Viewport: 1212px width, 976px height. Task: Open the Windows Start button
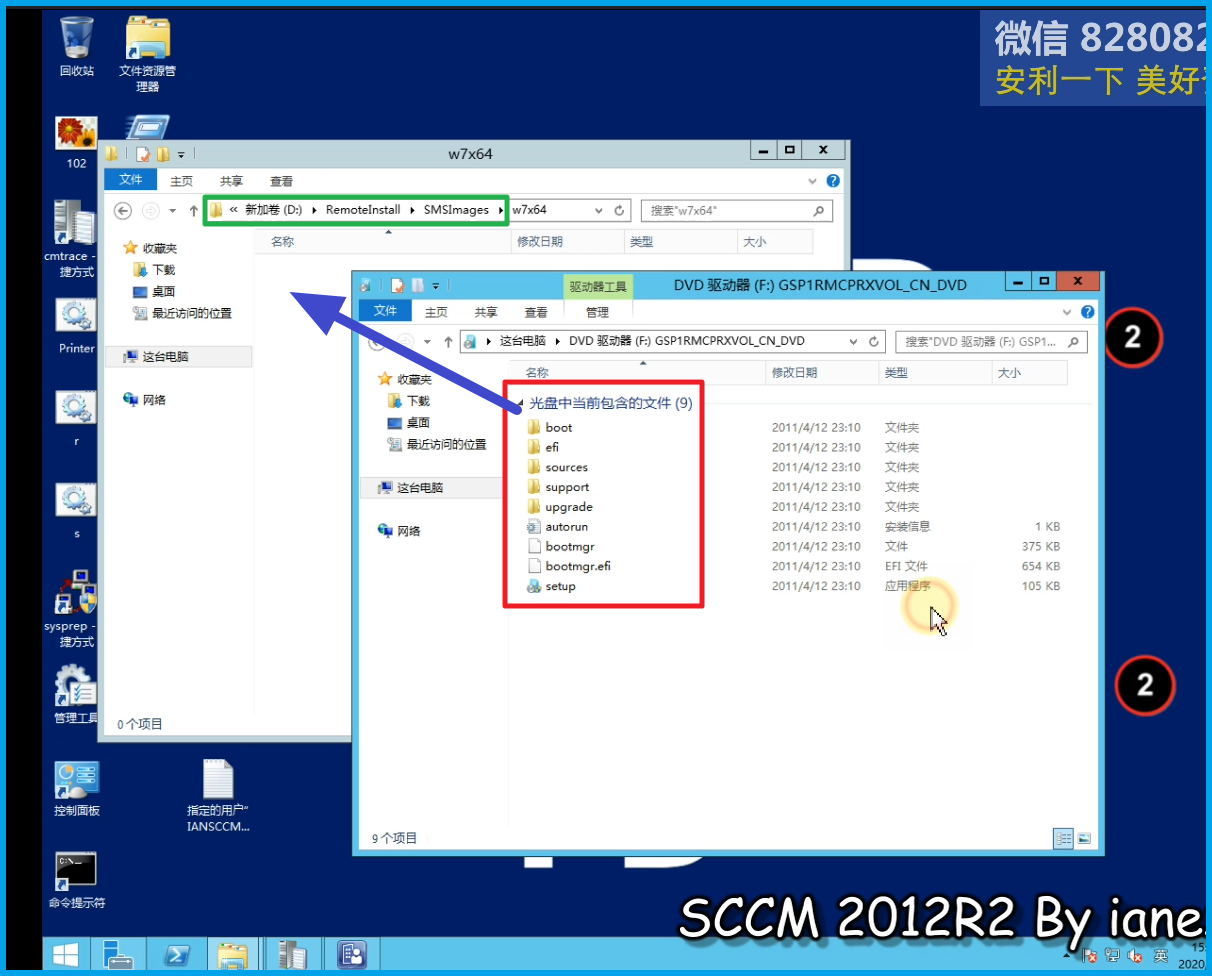point(67,955)
